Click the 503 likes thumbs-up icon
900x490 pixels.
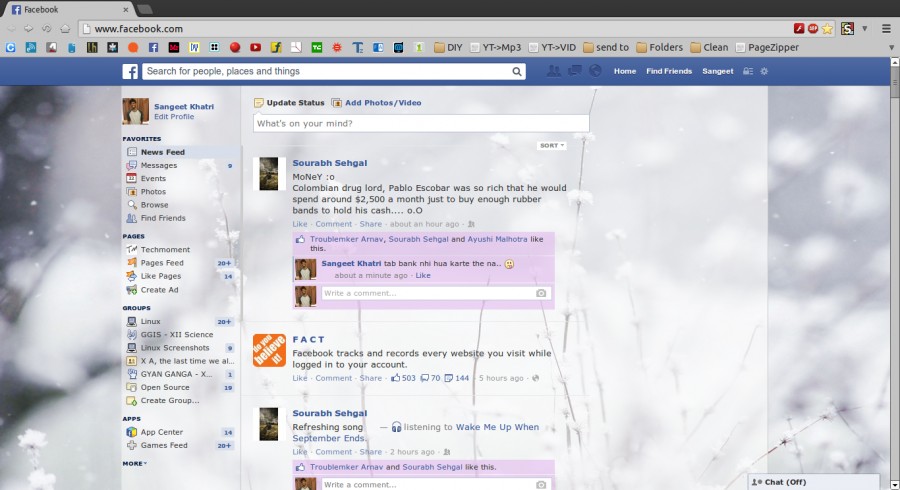(395, 378)
